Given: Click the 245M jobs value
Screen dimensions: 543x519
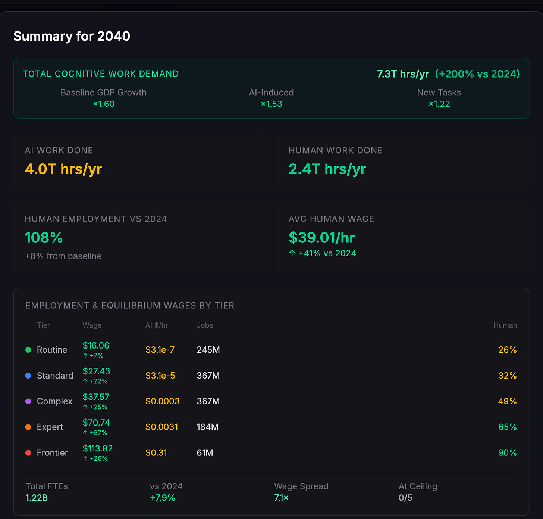Looking at the screenshot, I should click(208, 350).
